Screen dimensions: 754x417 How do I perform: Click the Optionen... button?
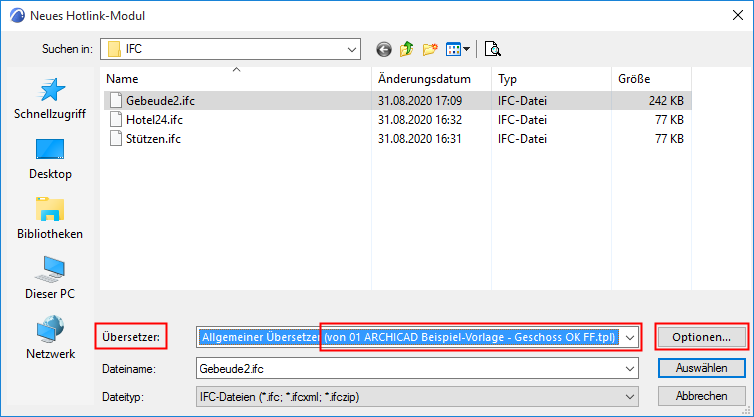point(702,337)
